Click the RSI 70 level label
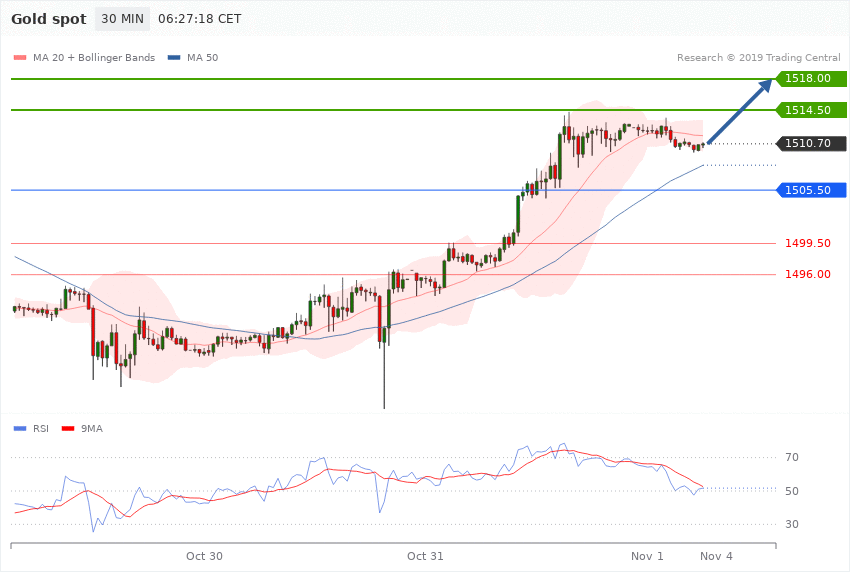Viewport: 850px width, 576px height. [x=791, y=457]
